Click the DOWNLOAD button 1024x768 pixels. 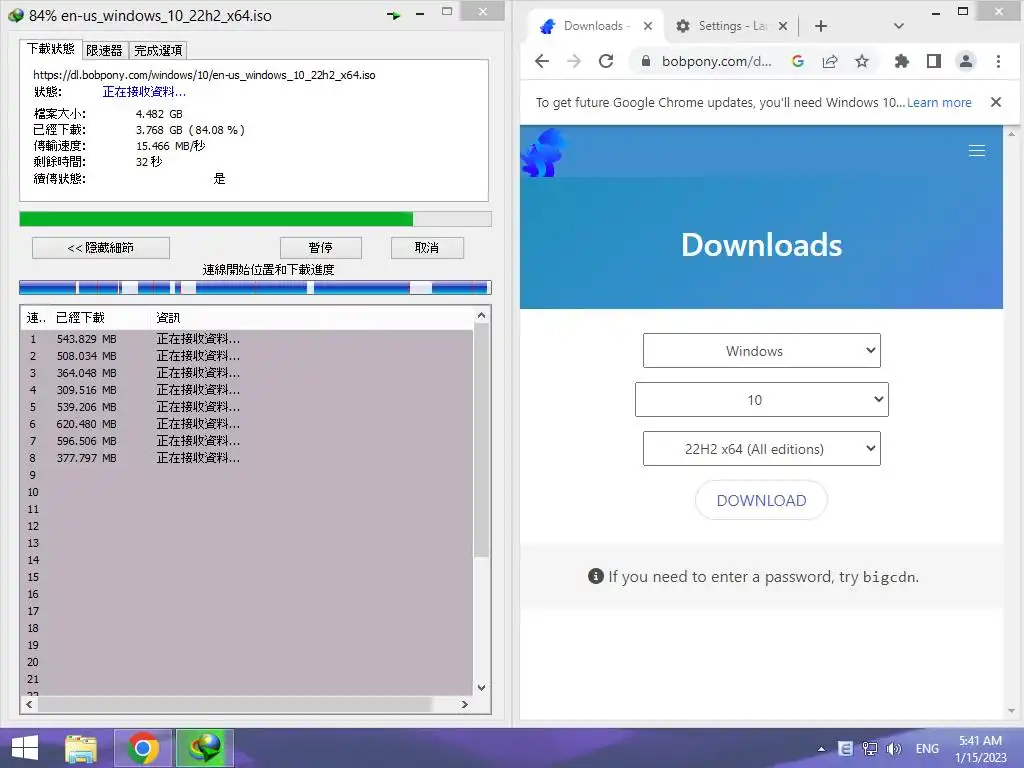(x=761, y=500)
